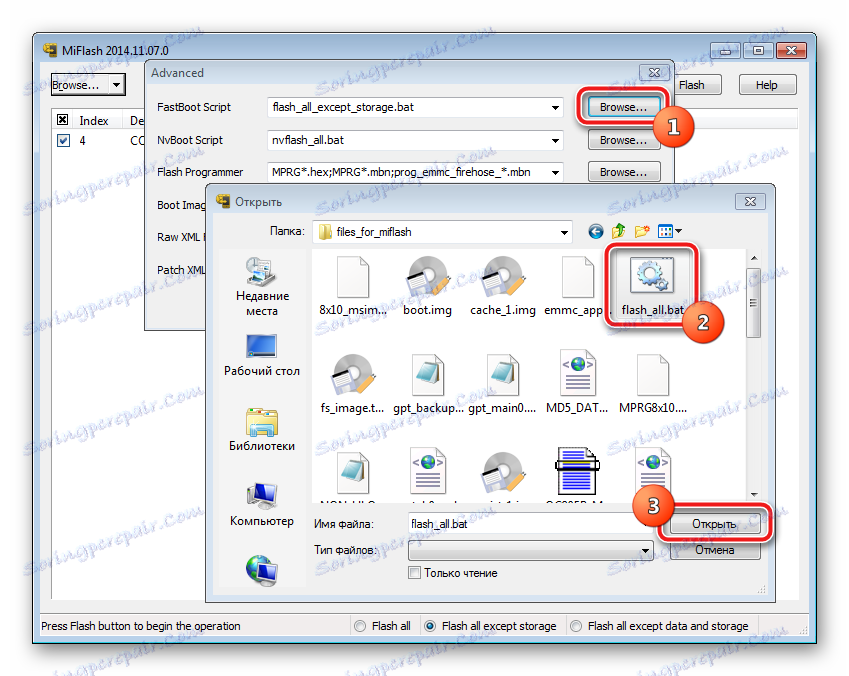Click the file list scrollbar up arrow
The image size is (849, 676).
tap(754, 258)
